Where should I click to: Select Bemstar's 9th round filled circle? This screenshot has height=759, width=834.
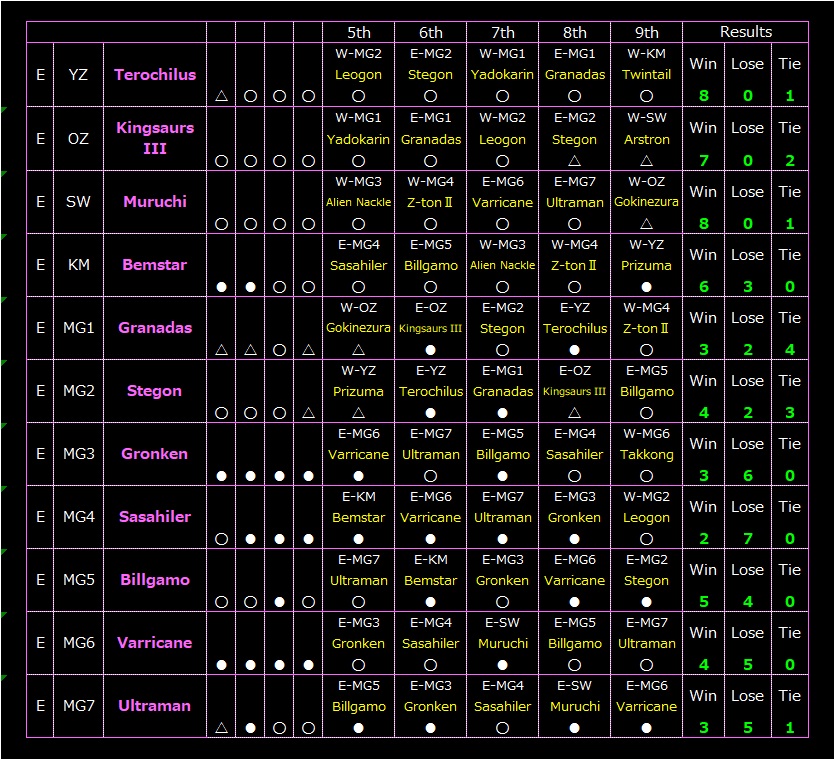(646, 287)
